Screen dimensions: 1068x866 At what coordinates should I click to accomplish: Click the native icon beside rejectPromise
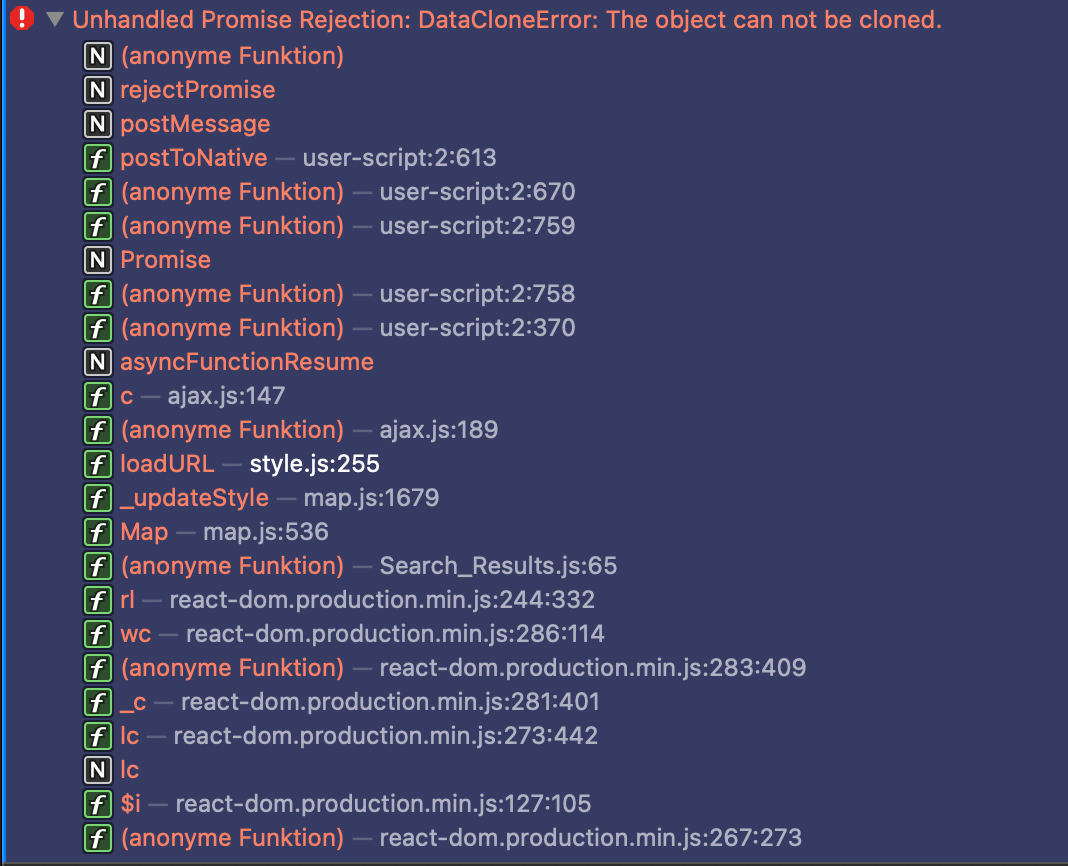click(97, 90)
